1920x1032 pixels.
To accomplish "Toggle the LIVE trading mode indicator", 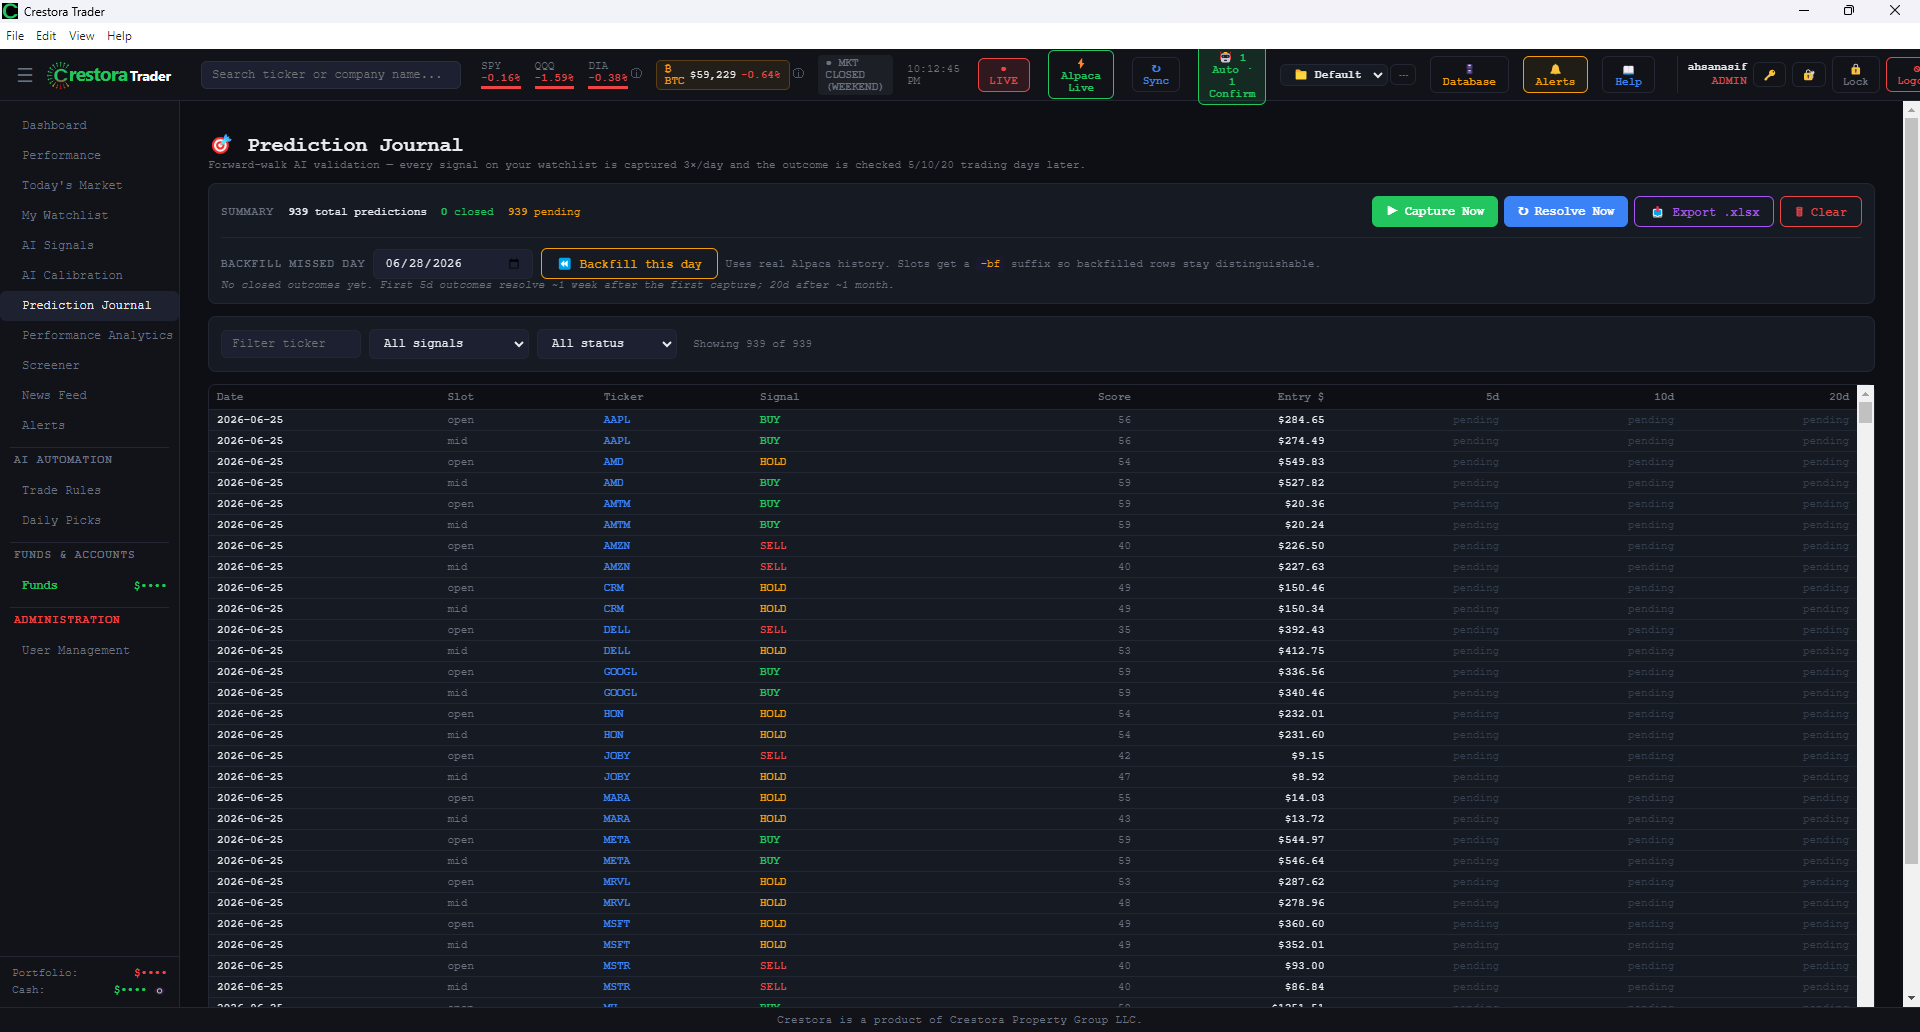I will (x=1003, y=75).
